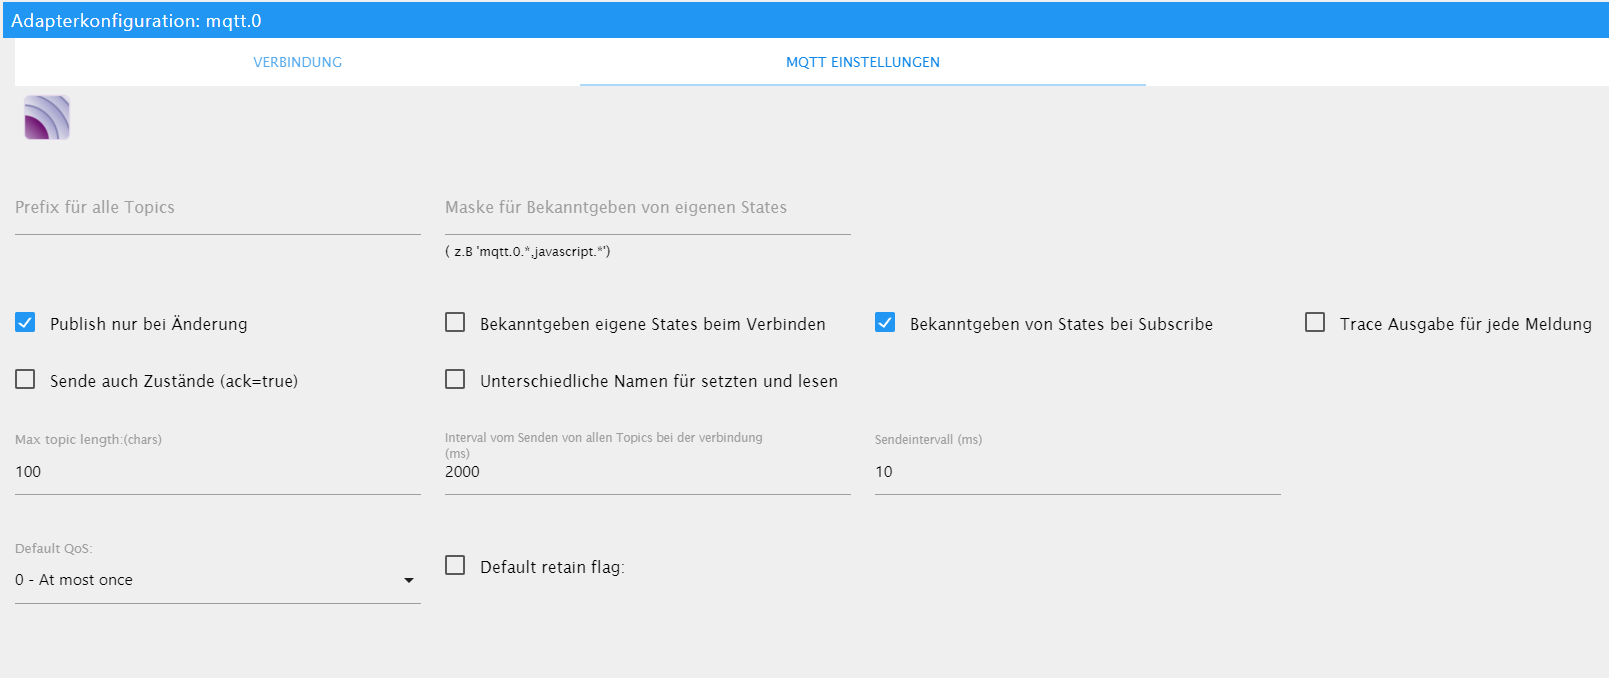The height and width of the screenshot is (678, 1609).
Task: Enable Trace Ausgabe für jede Meldung
Action: pyautogui.click(x=1315, y=322)
